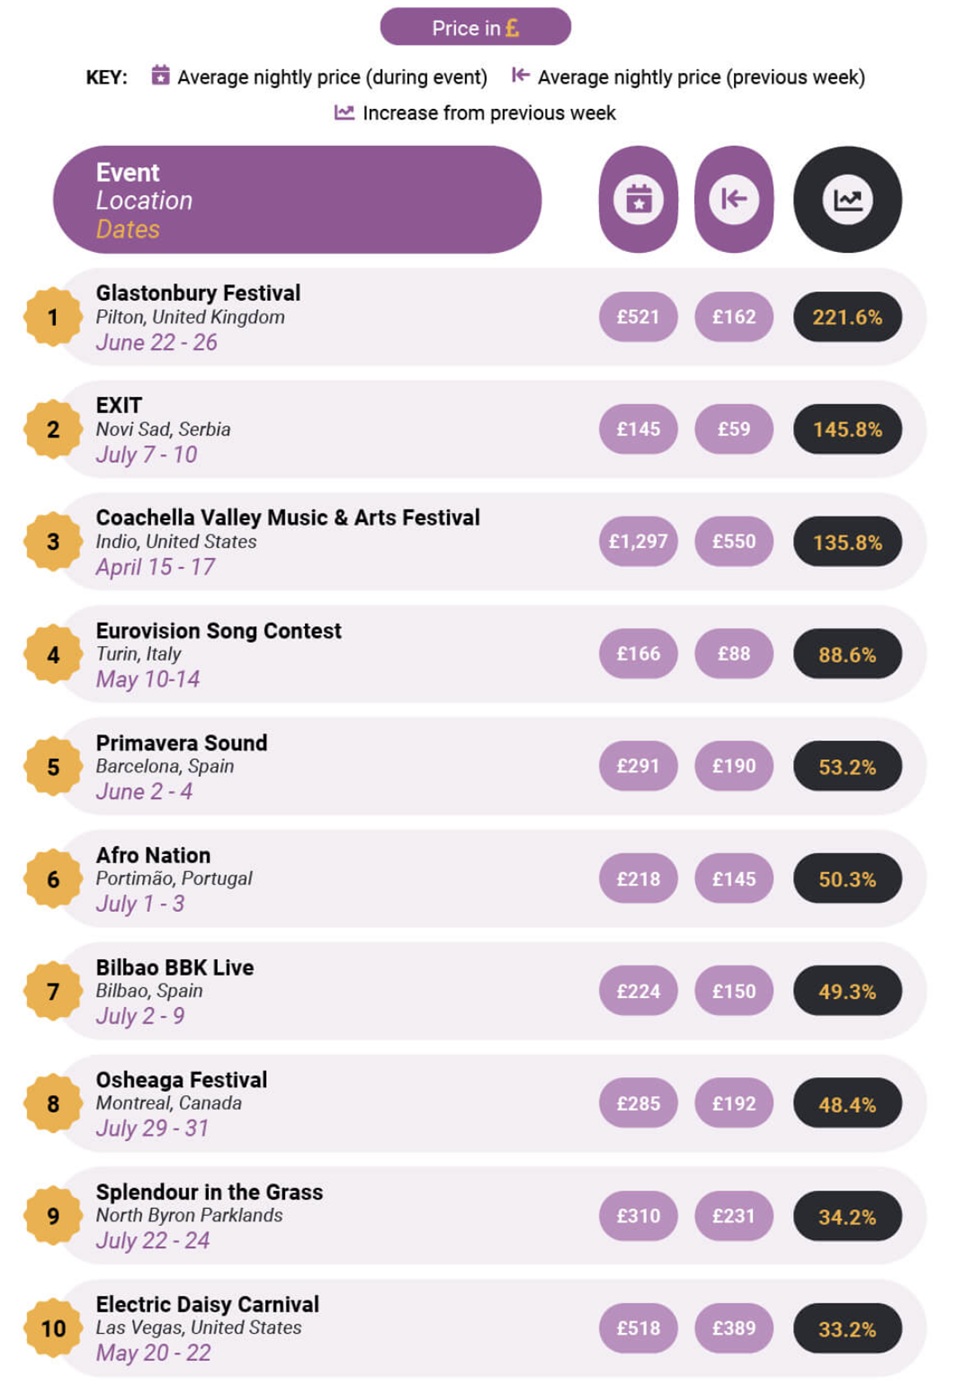Open the Coachella Valley Music & Arts Festival entry
This screenshot has height=1386, width=957.
coord(288,517)
